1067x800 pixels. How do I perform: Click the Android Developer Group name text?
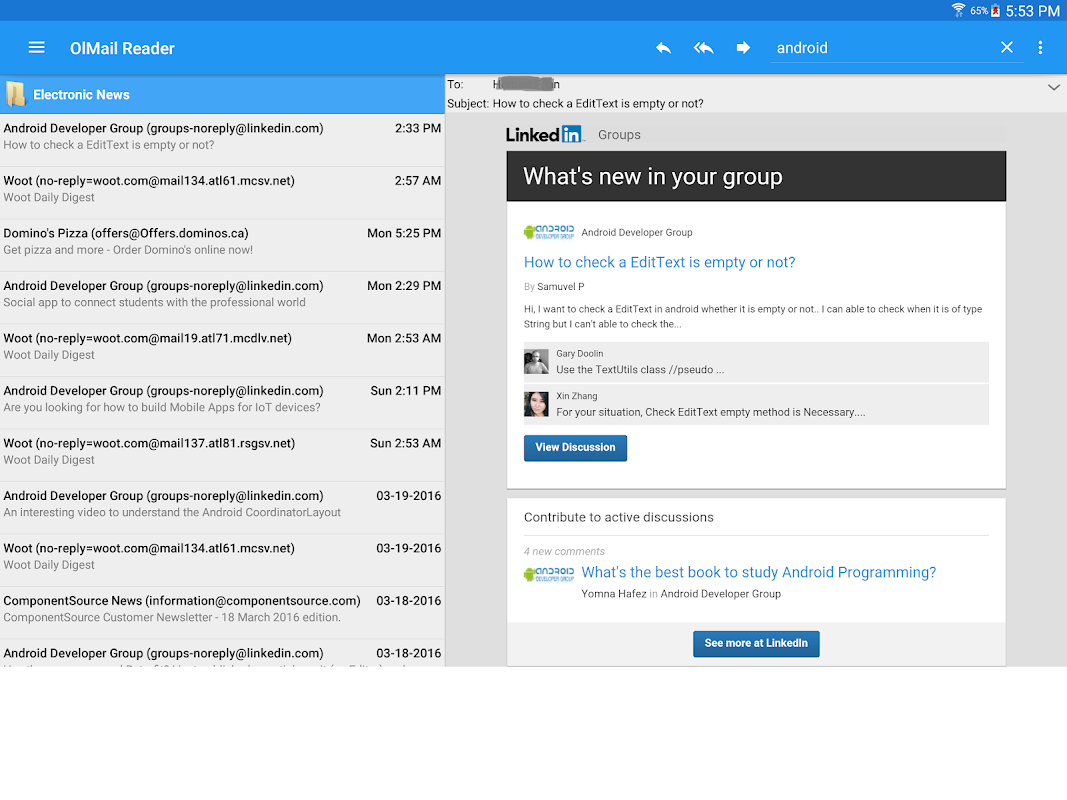pos(637,233)
